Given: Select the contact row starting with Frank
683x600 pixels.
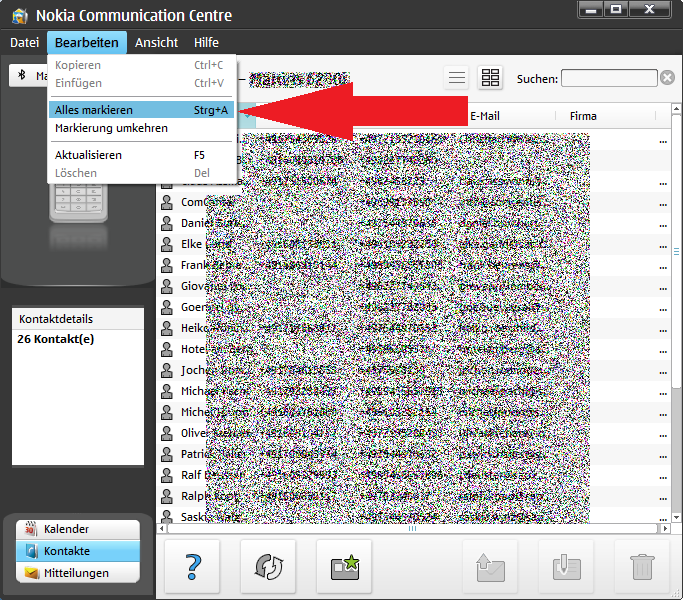Looking at the screenshot, I should pos(413,265).
